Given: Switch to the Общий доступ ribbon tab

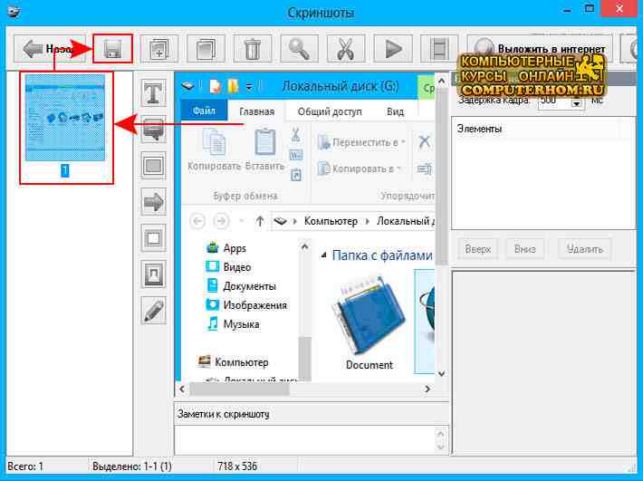Looking at the screenshot, I should pyautogui.click(x=330, y=112).
